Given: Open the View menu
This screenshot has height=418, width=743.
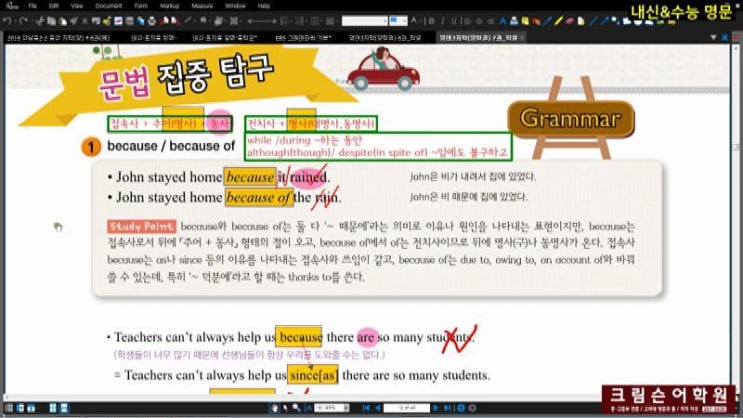Looking at the screenshot, I should click(x=77, y=6).
